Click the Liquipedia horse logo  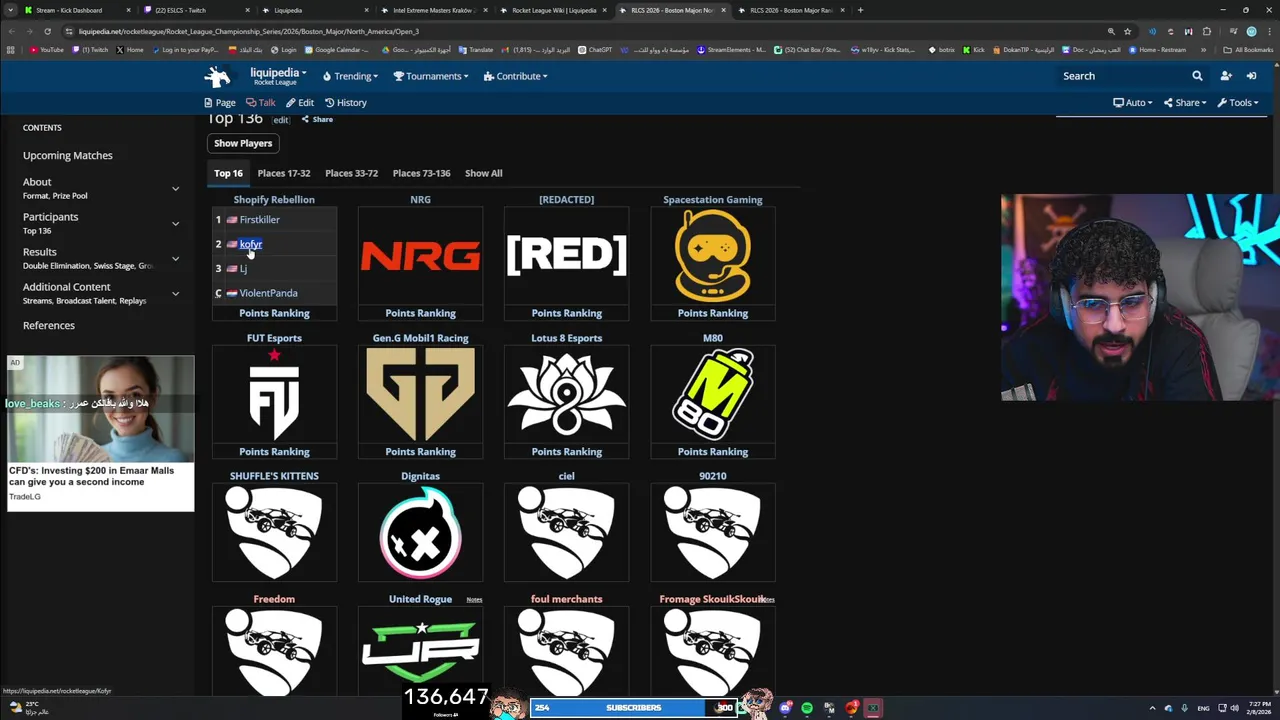217,76
